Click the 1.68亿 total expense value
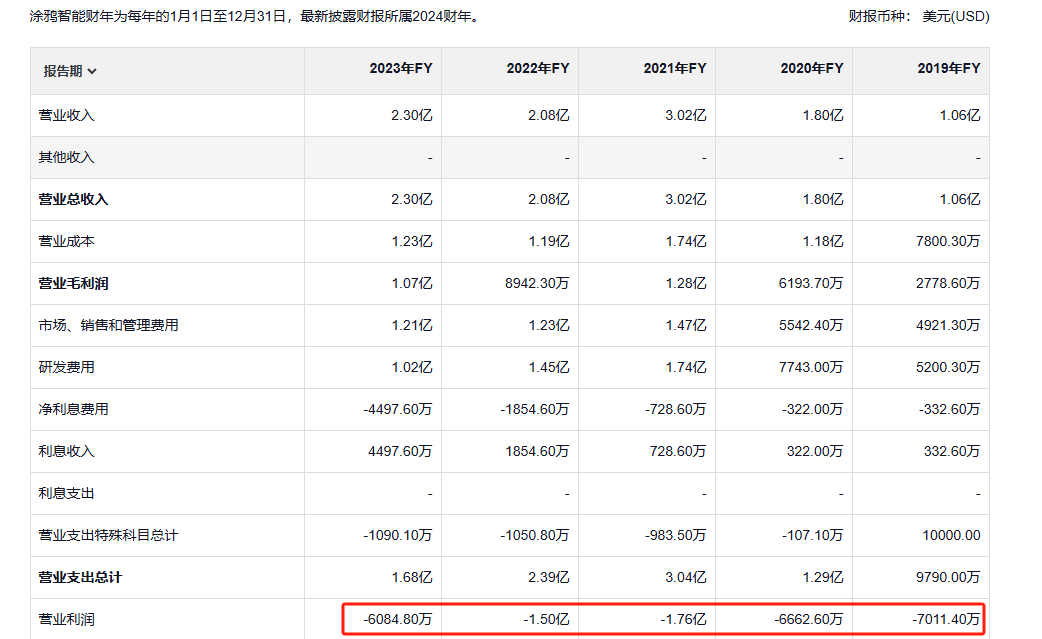This screenshot has width=1042, height=639. coord(412,577)
